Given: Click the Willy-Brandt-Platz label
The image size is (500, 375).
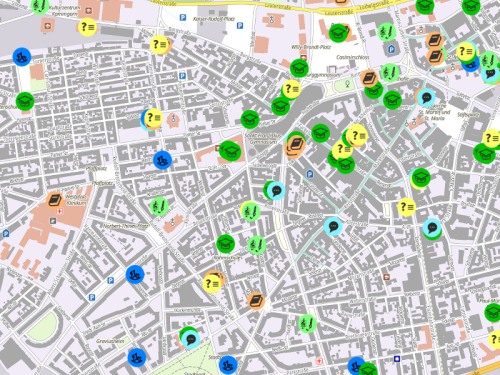Looking at the screenshot, I should point(311,47).
